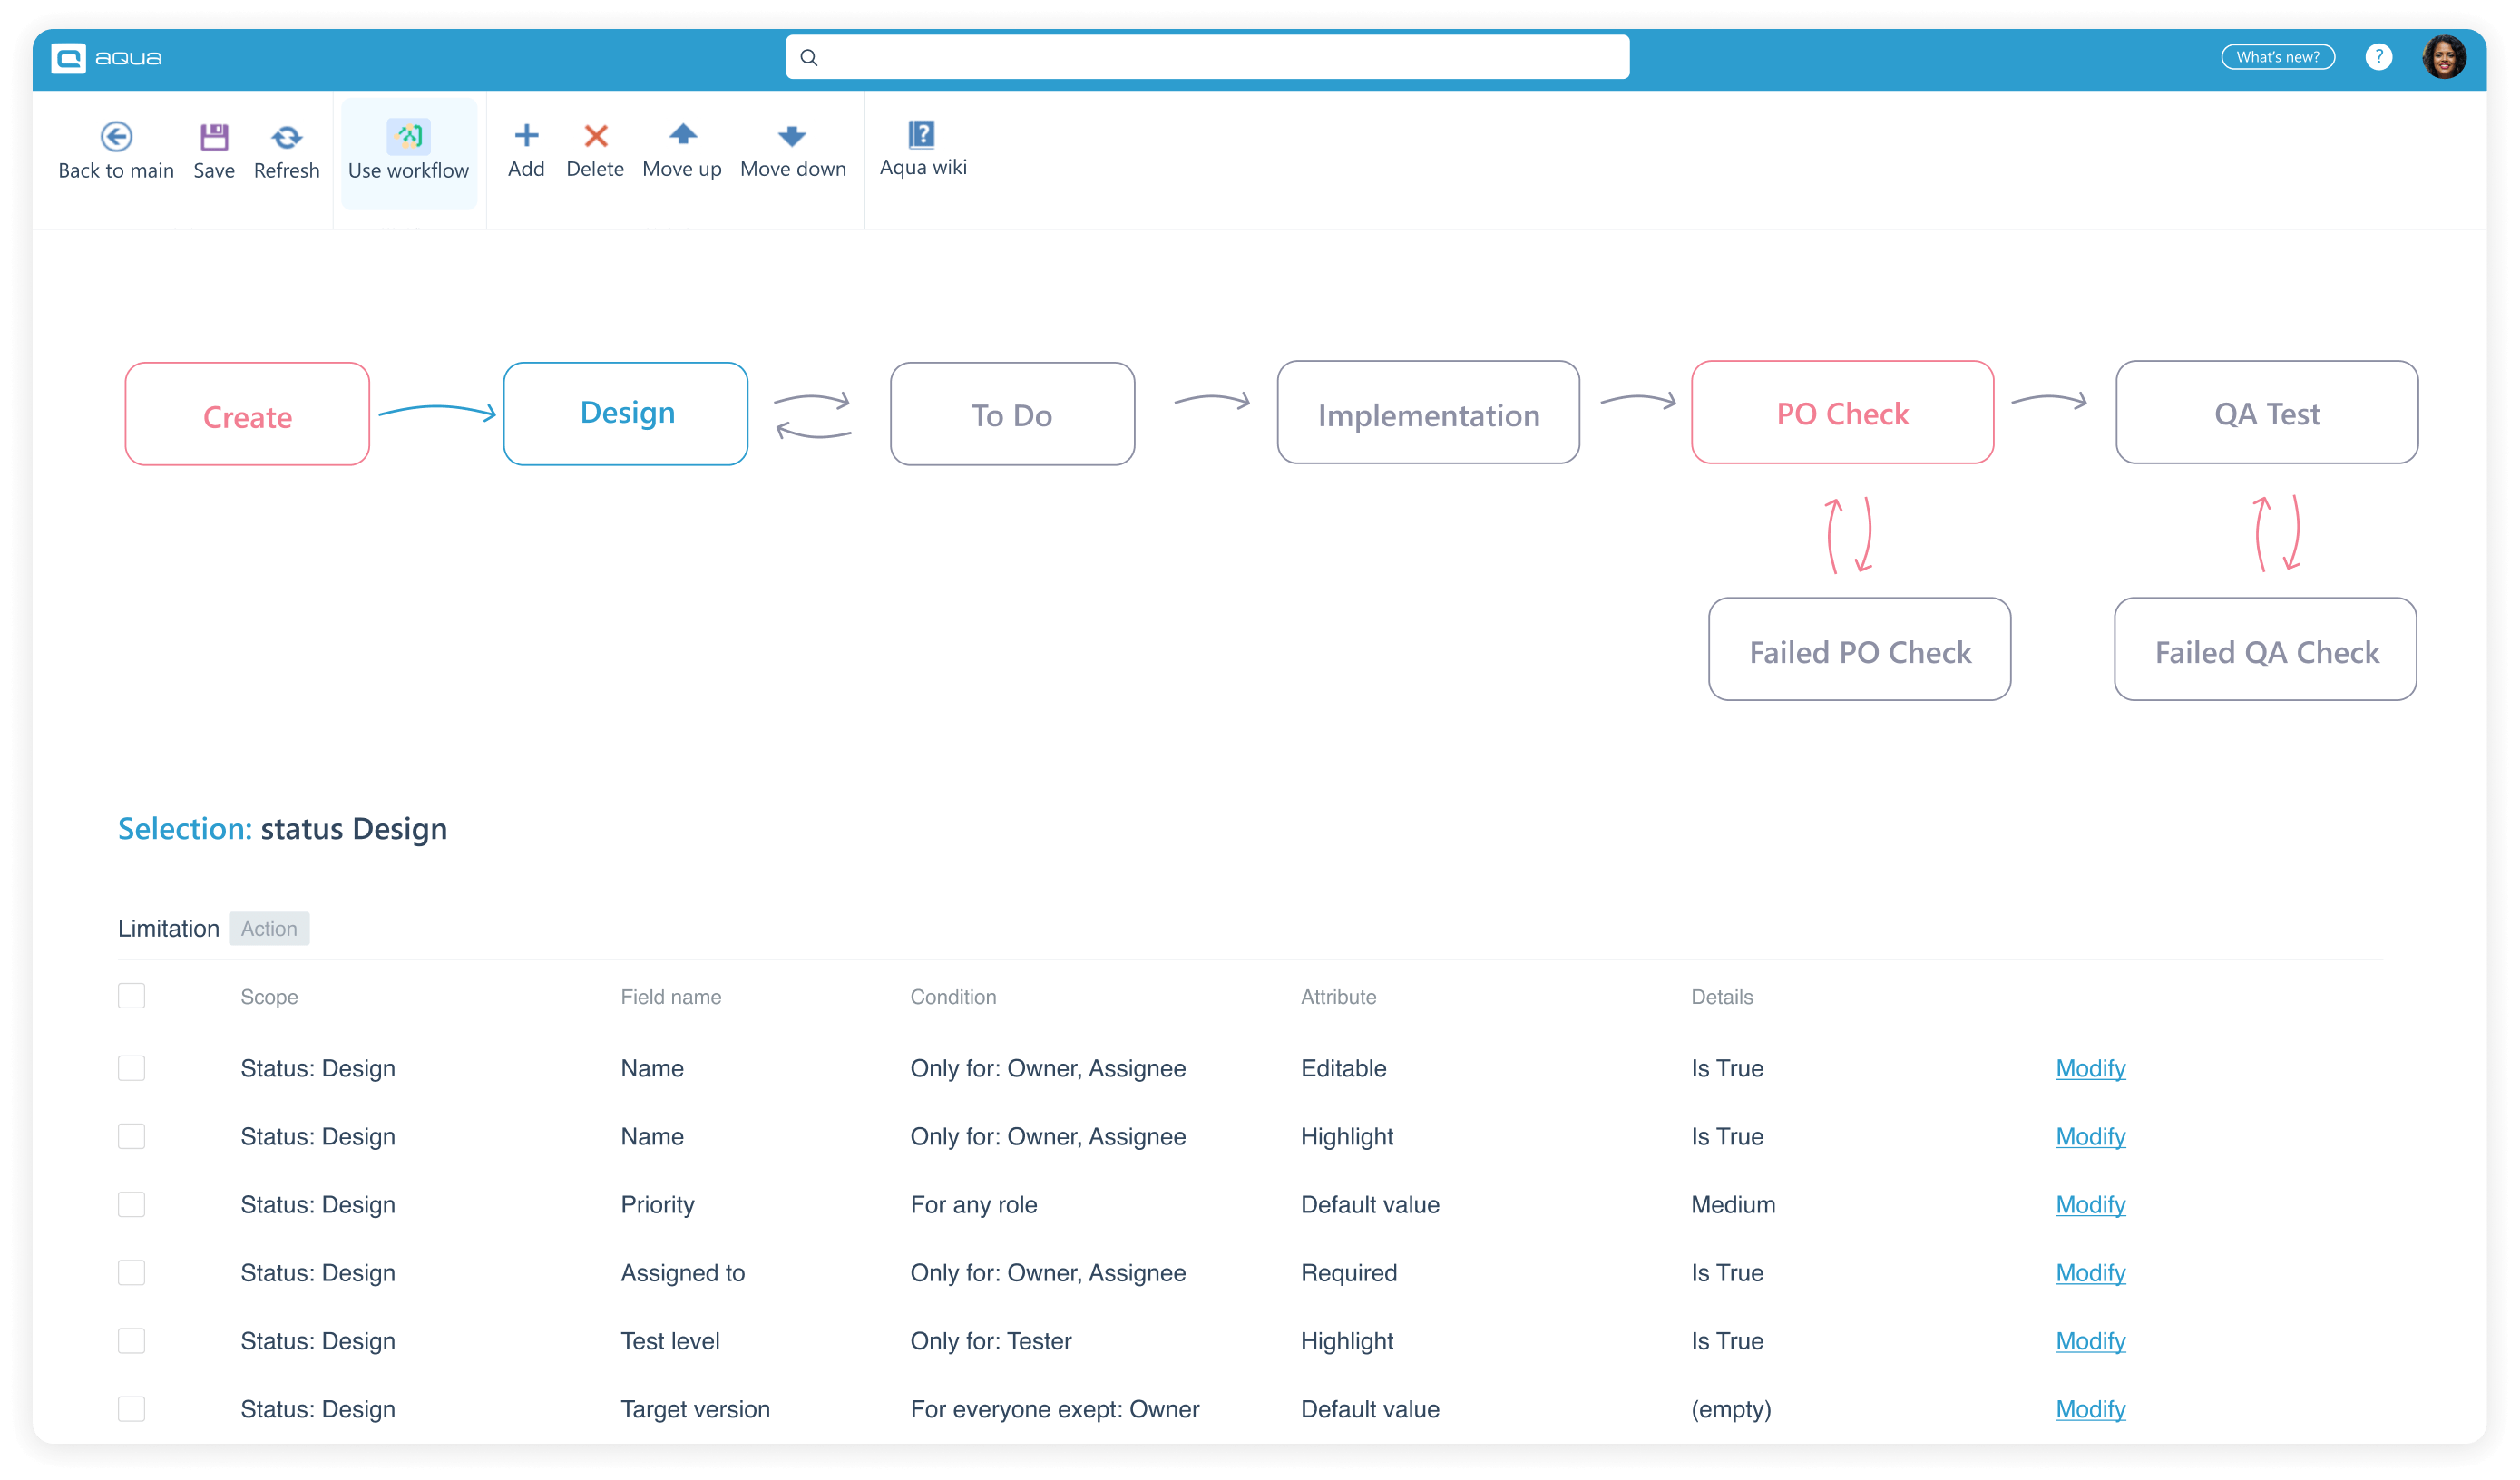Check the Priority limitation row checkbox
2520x1480 pixels.
[x=131, y=1205]
